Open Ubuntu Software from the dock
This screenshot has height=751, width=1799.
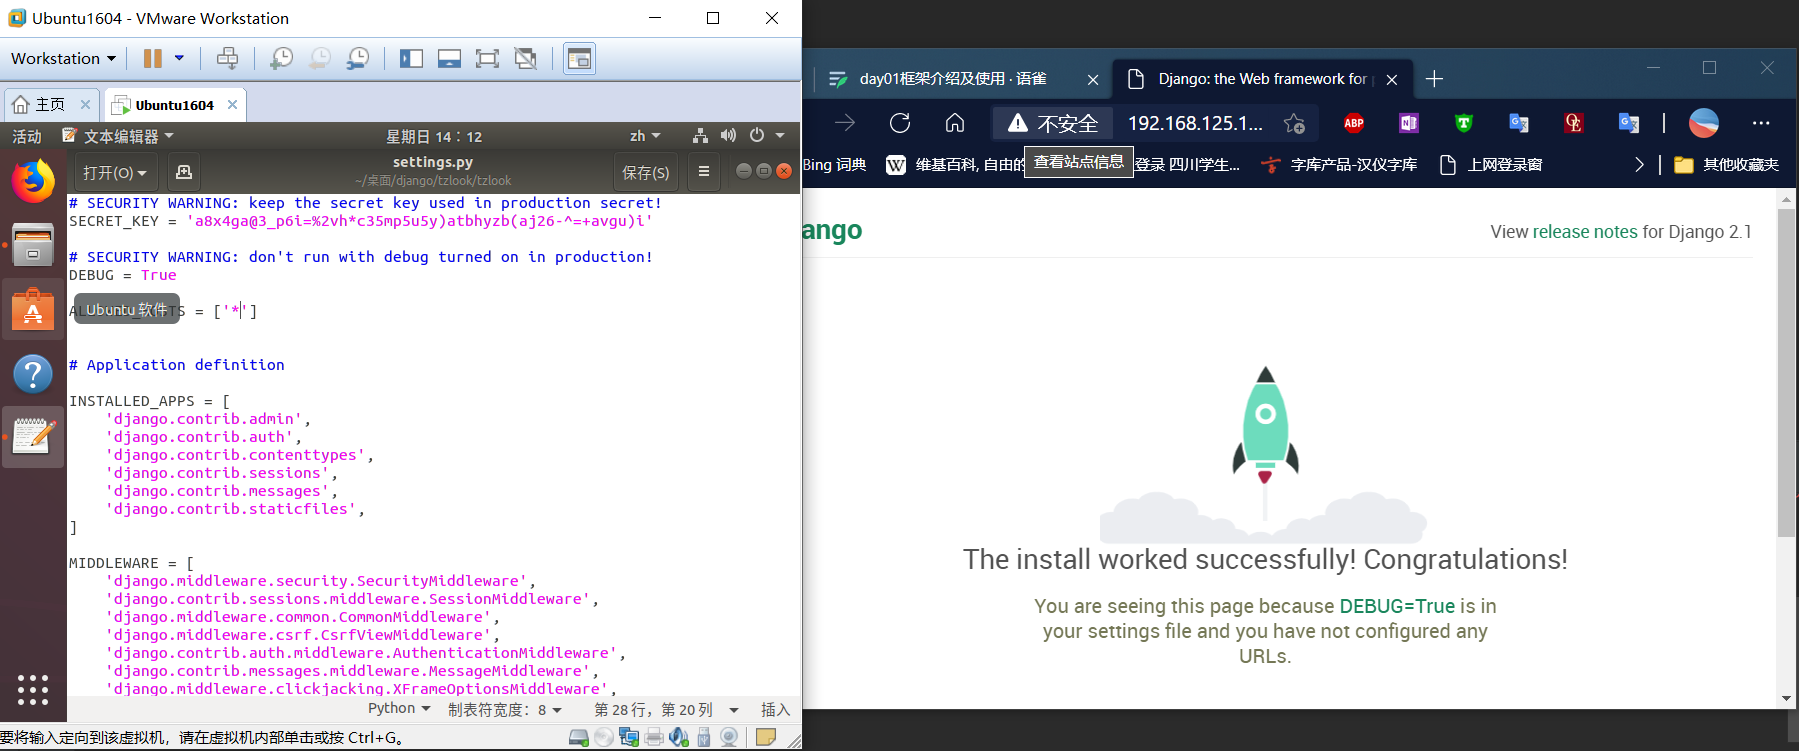point(33,310)
